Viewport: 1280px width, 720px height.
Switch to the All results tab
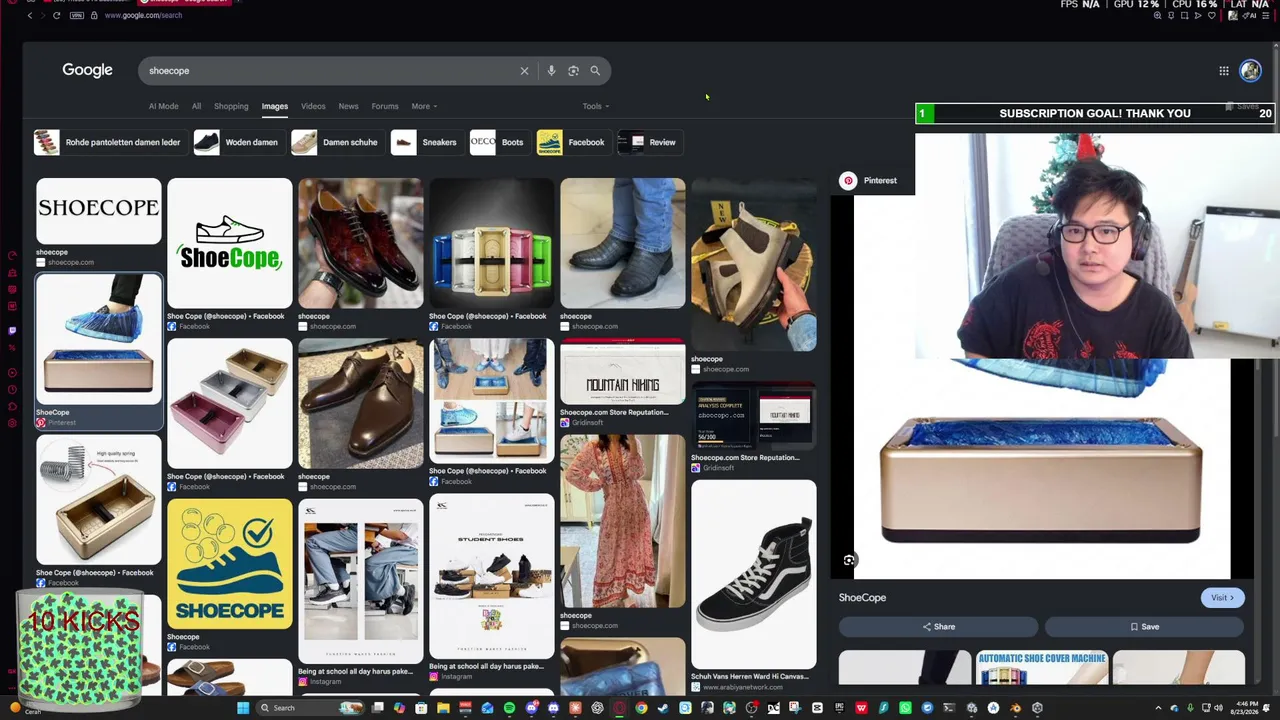point(196,106)
